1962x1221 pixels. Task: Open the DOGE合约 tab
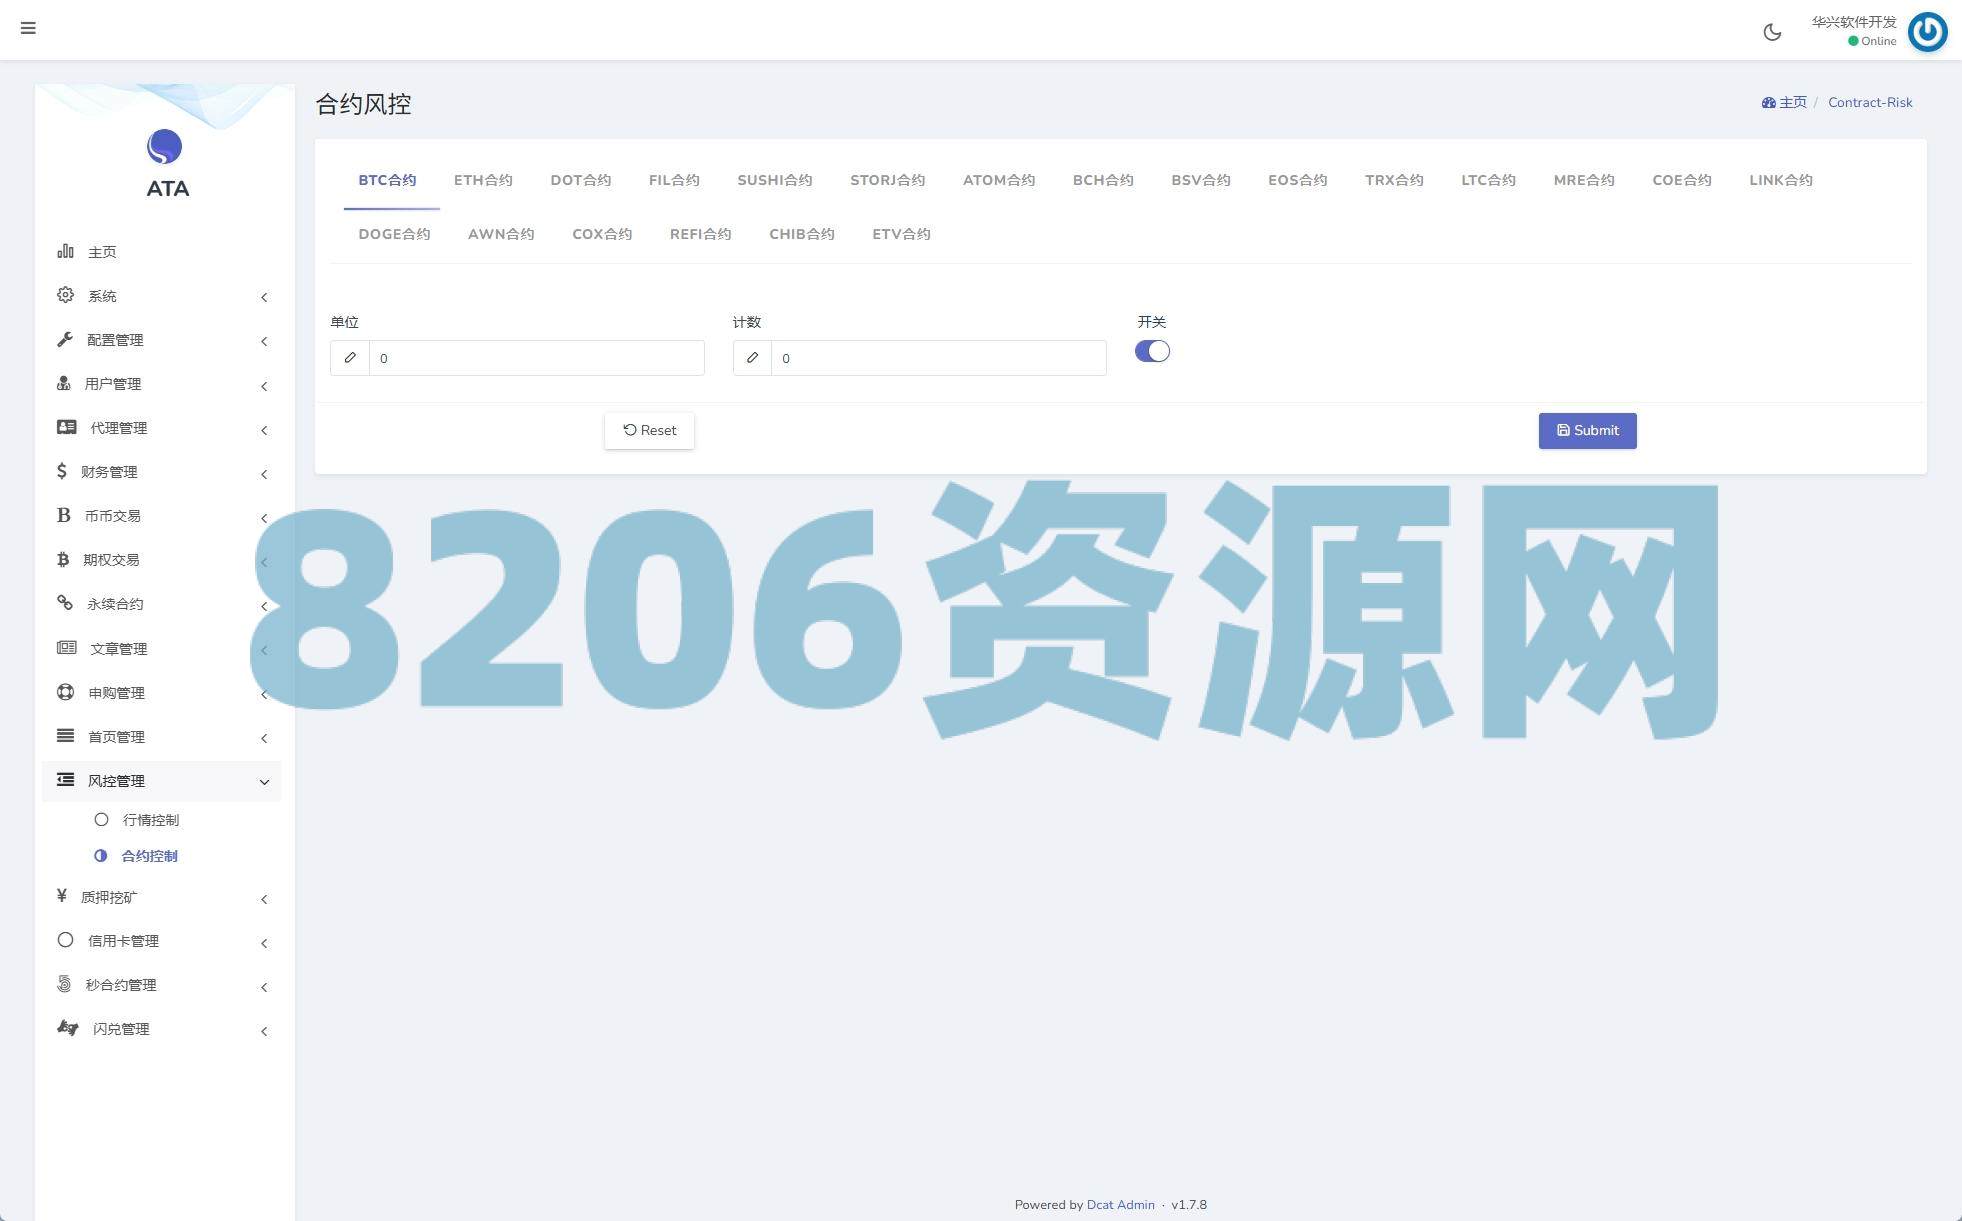[x=394, y=234]
